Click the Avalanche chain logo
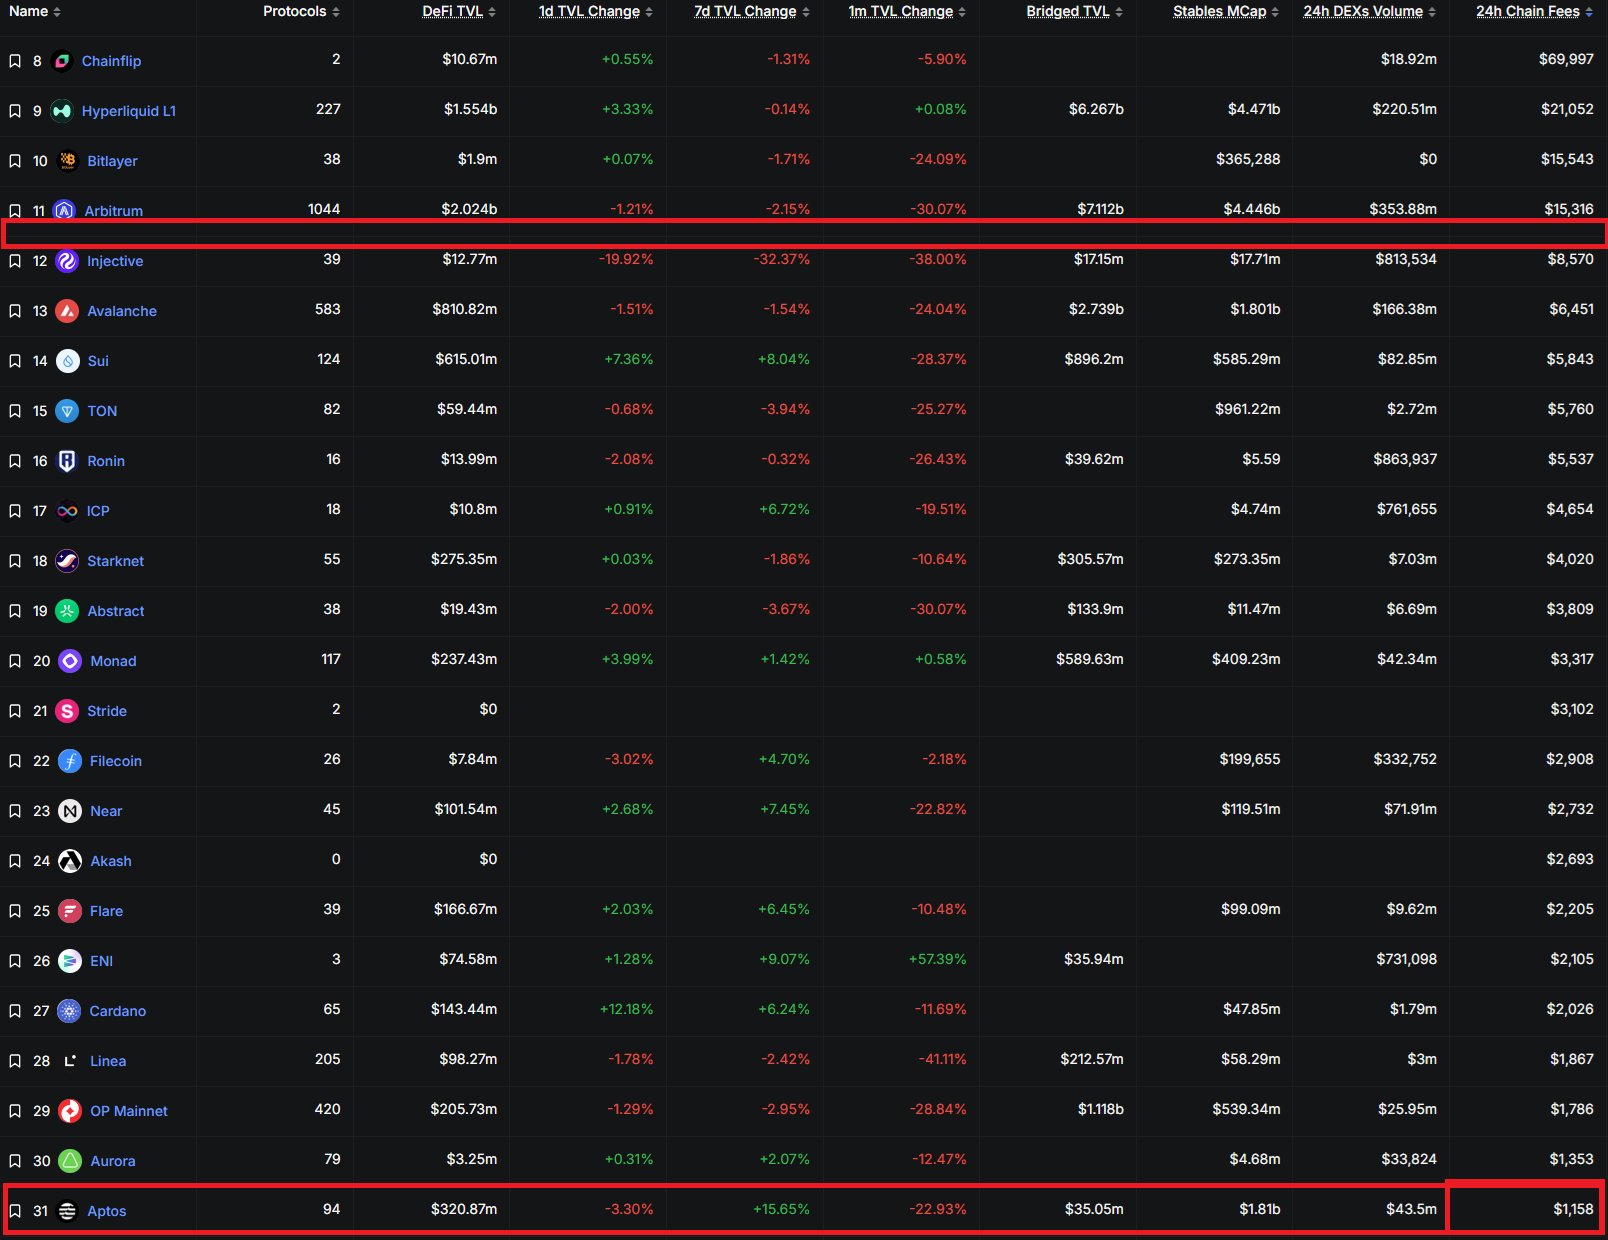1608x1240 pixels. pyautogui.click(x=67, y=311)
